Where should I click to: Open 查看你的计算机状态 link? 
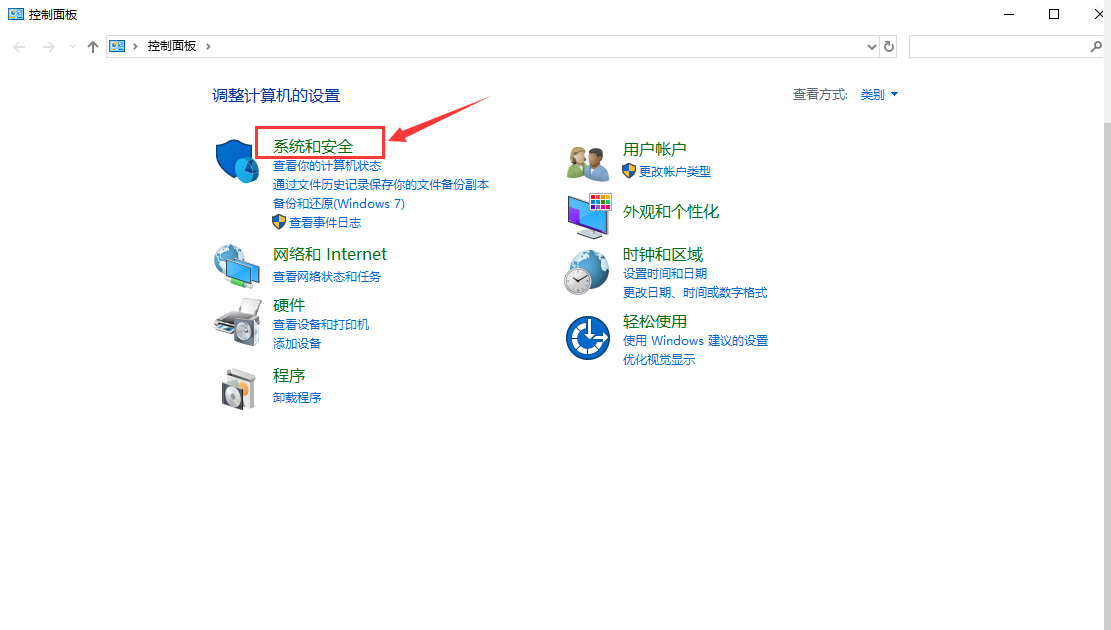tap(327, 166)
